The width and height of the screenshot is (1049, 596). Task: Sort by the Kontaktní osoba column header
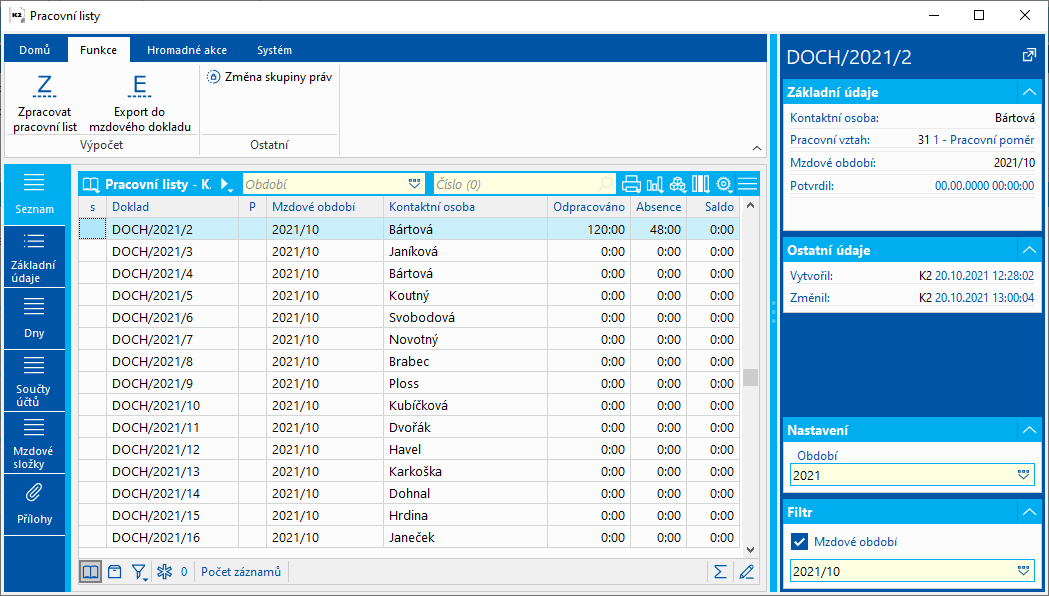[465, 207]
